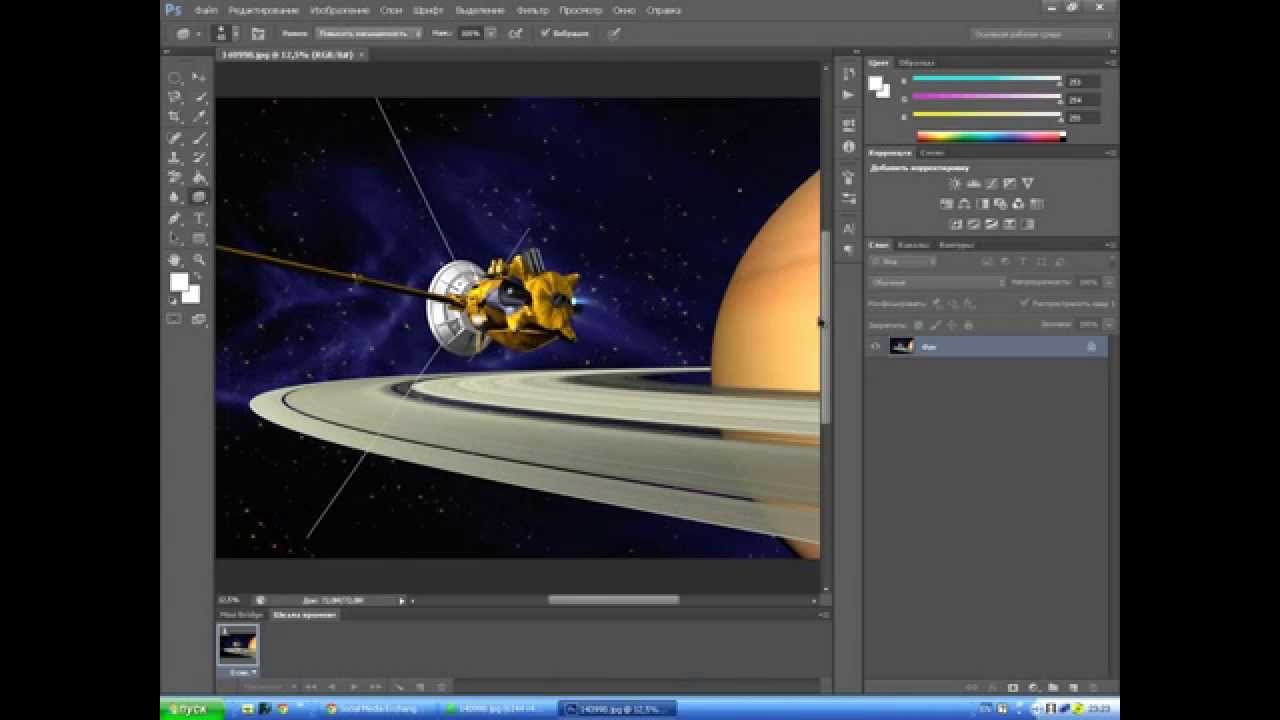Viewport: 1280px width, 720px height.
Task: Open the layer opacity dropdown arrow
Action: pos(1109,282)
